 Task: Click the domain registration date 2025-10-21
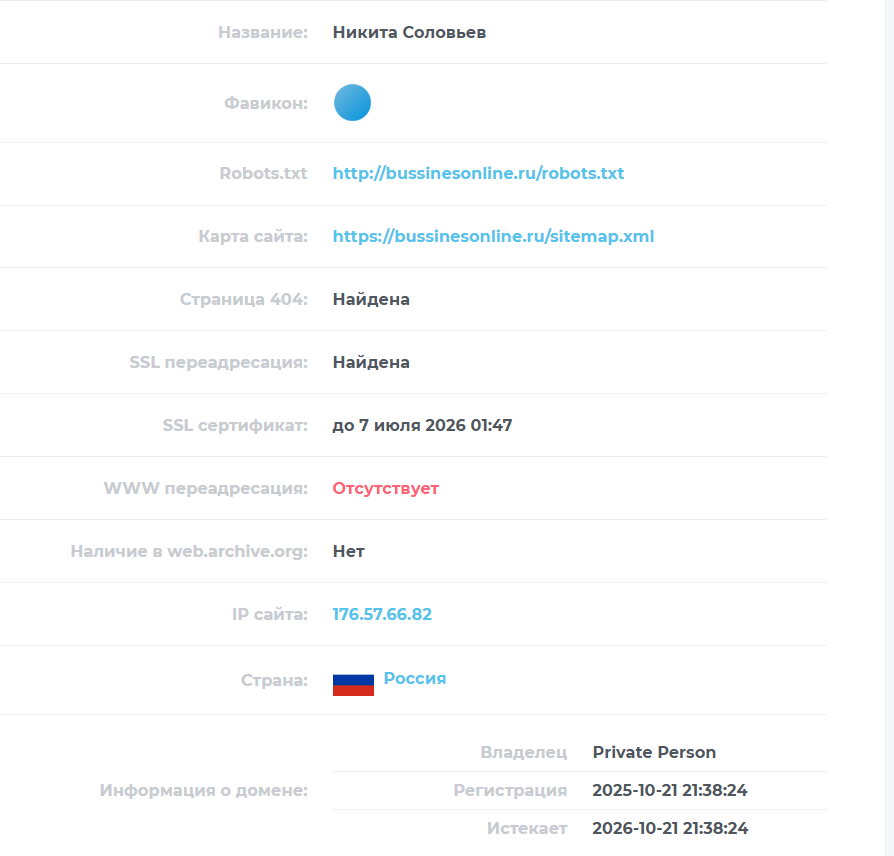point(669,790)
